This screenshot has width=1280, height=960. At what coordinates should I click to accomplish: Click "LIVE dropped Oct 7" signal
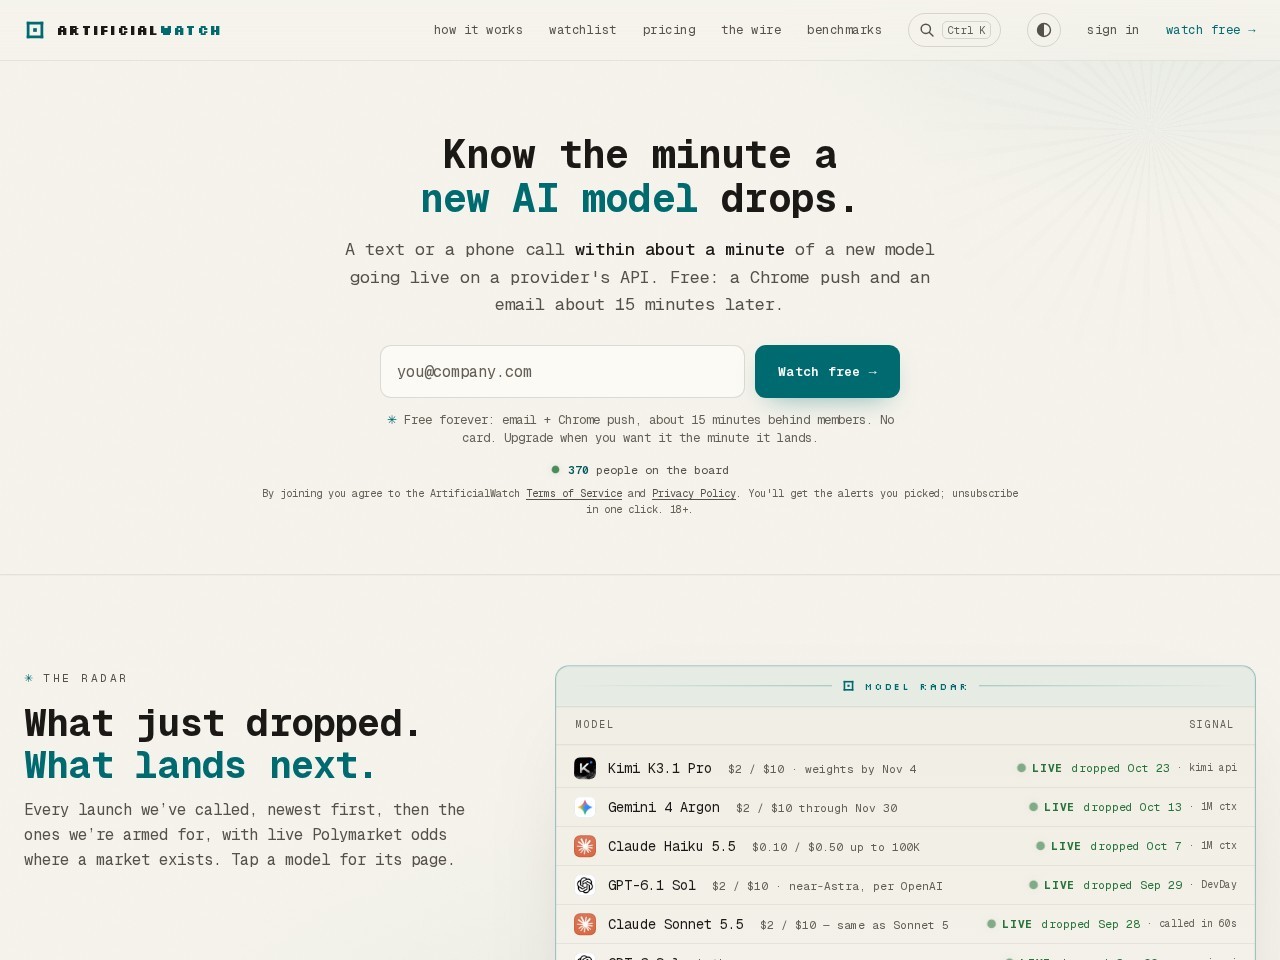1108,846
